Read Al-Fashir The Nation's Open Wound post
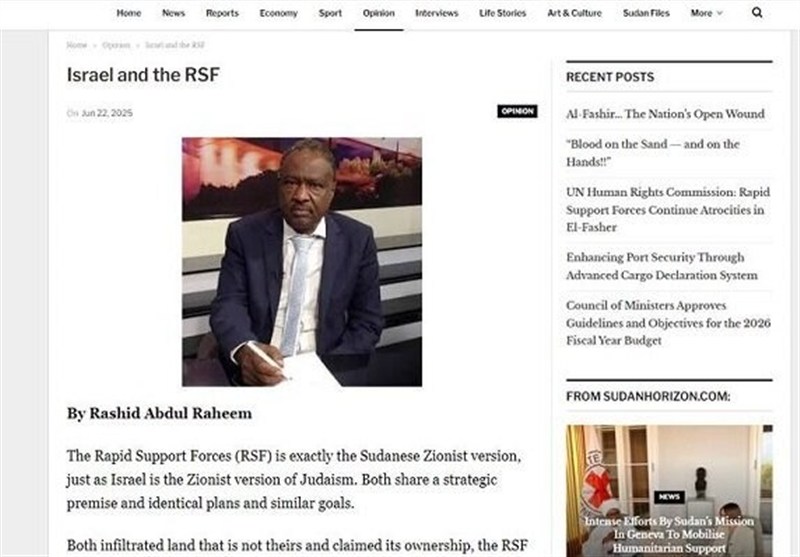Screen dimensions: 800x557 click(665, 114)
